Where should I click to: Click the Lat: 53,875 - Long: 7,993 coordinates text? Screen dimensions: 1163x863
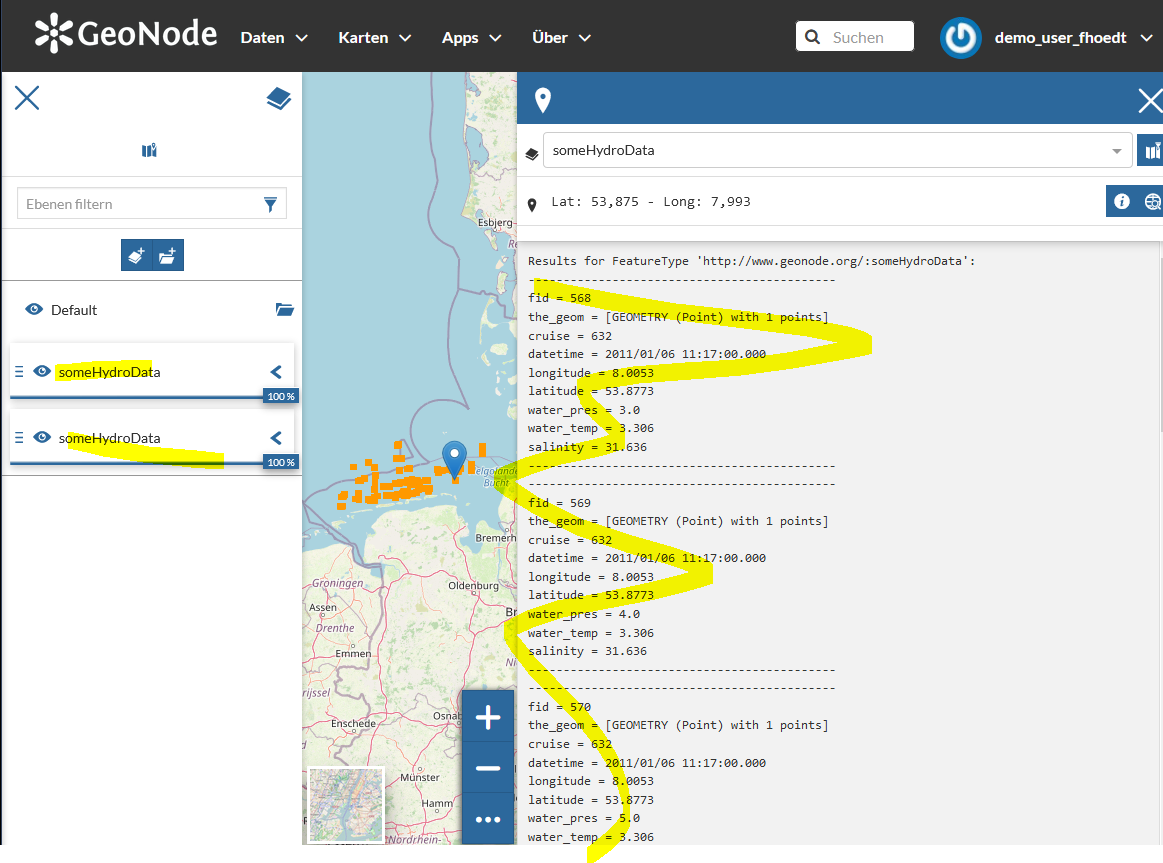(x=650, y=202)
